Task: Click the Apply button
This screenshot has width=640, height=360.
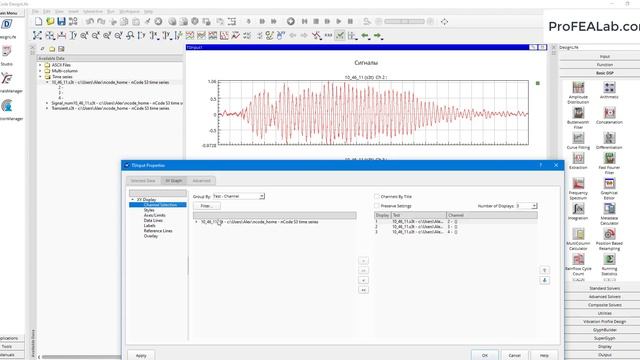Action: [141, 356]
